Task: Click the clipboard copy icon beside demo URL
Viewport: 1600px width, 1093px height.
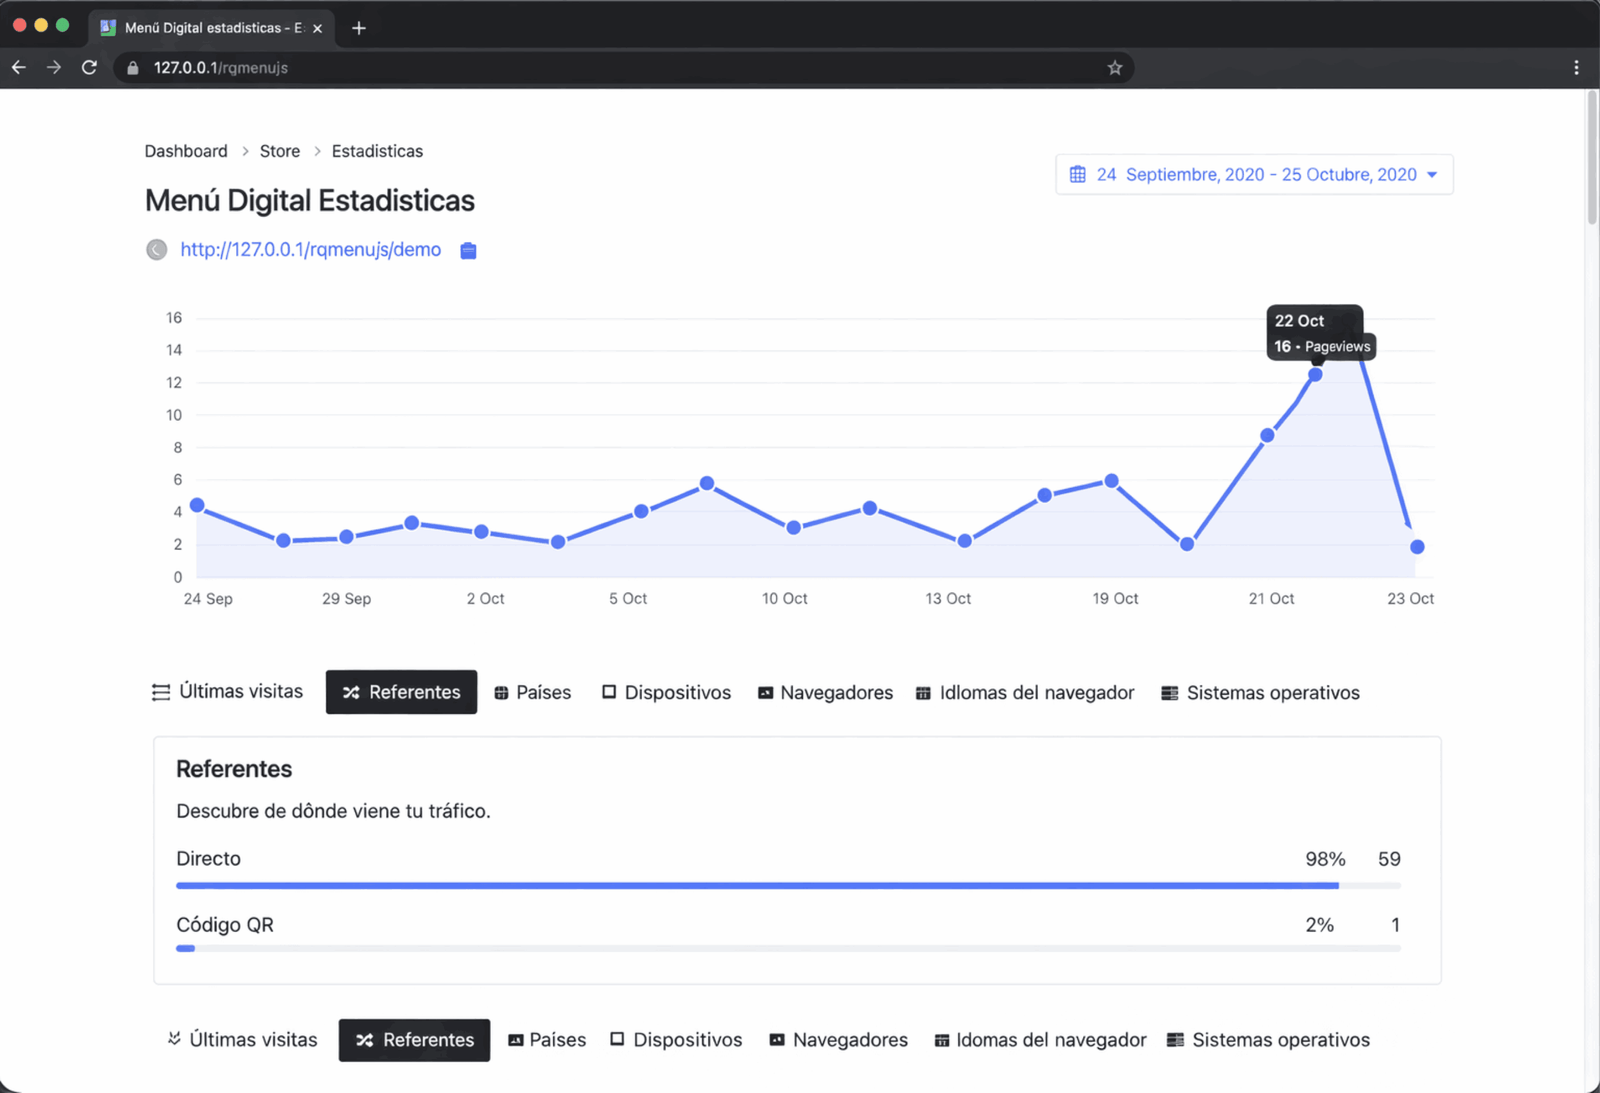Action: click(468, 250)
